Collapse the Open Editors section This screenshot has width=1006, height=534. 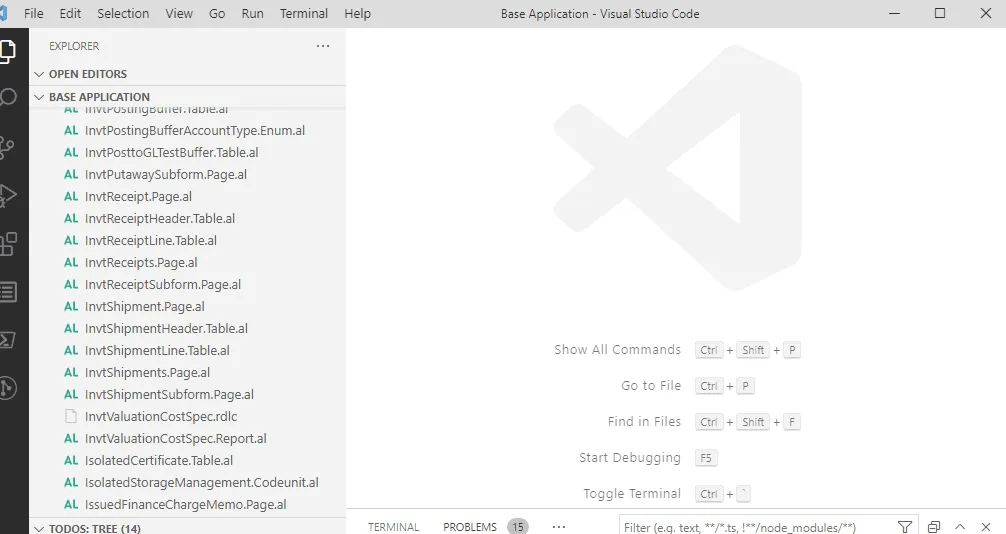[39, 74]
